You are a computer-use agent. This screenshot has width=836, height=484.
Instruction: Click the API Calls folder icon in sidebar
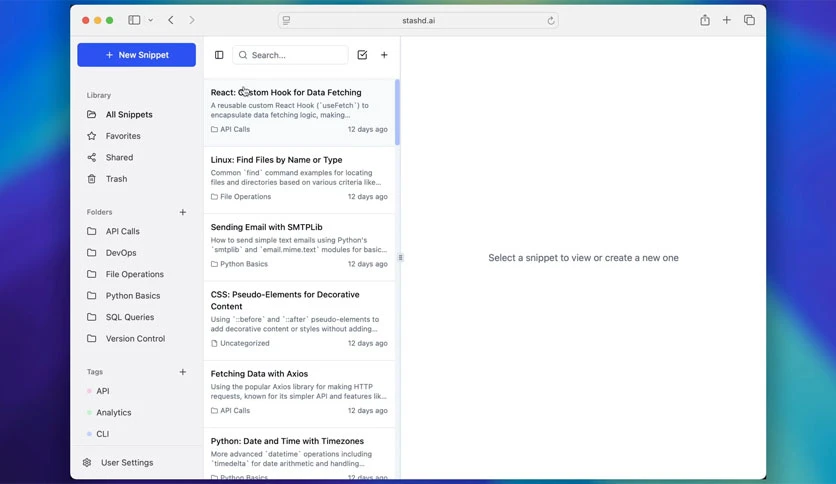pos(92,231)
